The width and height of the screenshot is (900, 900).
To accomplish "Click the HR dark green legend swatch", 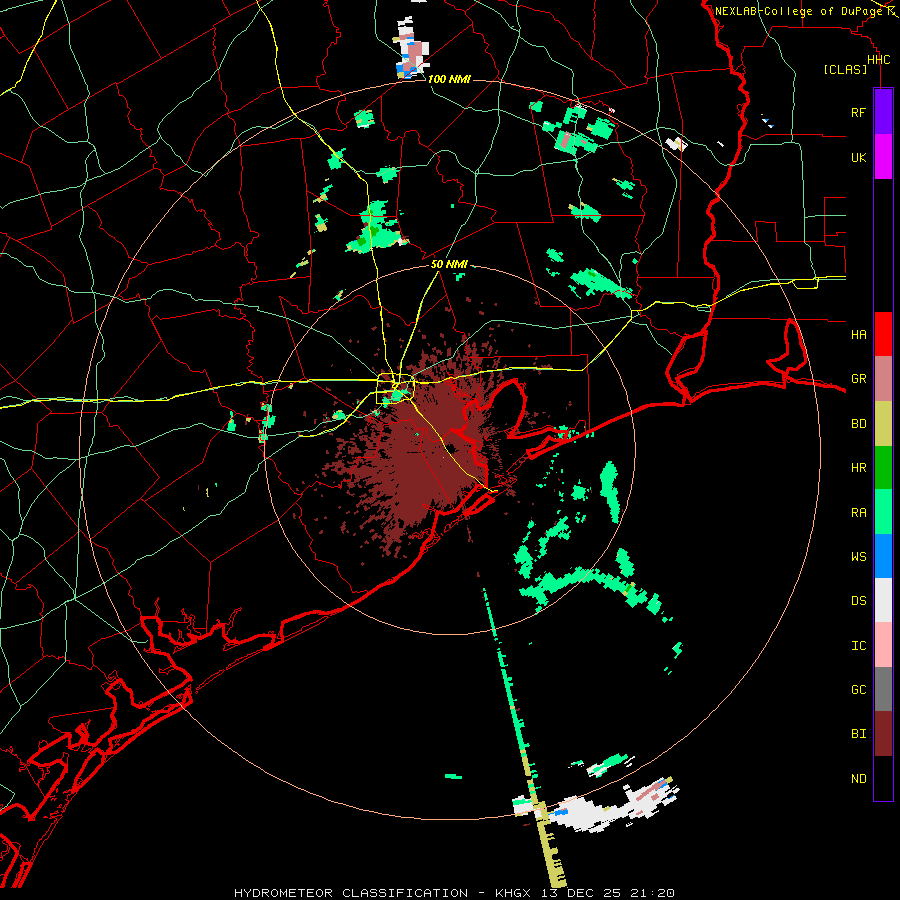I will coord(883,468).
